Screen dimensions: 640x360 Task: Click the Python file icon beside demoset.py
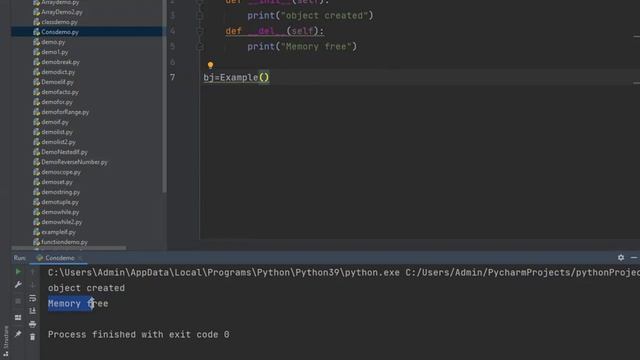click(x=36, y=182)
